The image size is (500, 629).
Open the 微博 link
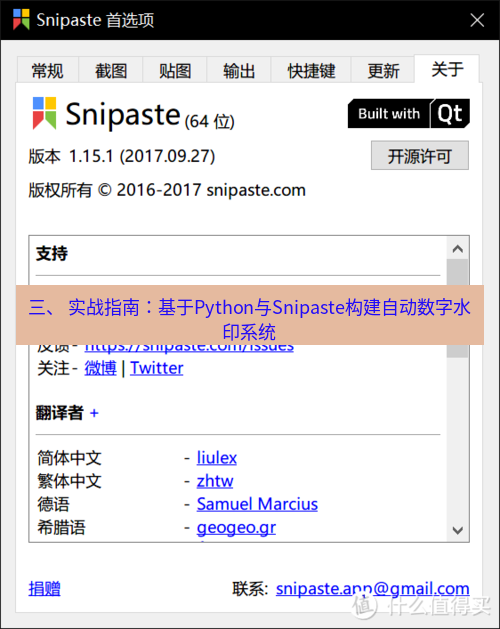click(100, 368)
